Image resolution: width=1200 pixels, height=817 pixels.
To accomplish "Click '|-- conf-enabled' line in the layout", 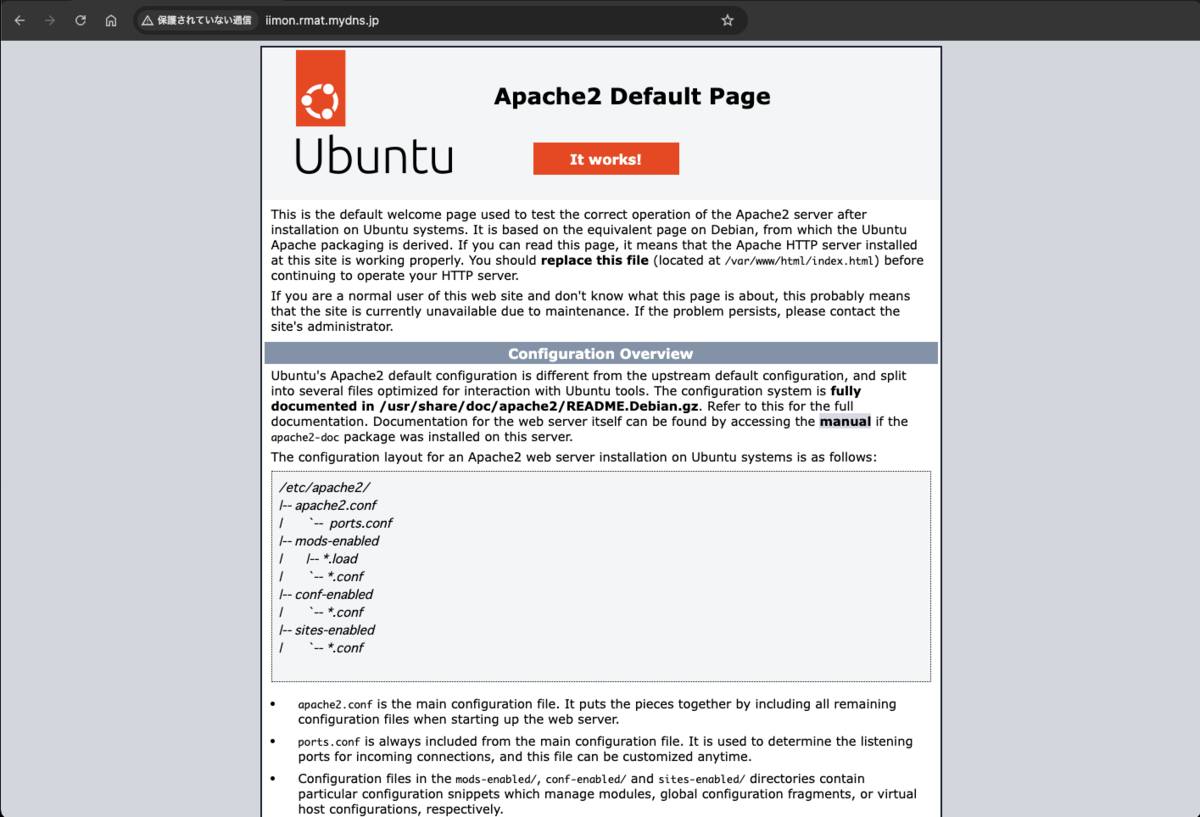I will pyautogui.click(x=327, y=594).
